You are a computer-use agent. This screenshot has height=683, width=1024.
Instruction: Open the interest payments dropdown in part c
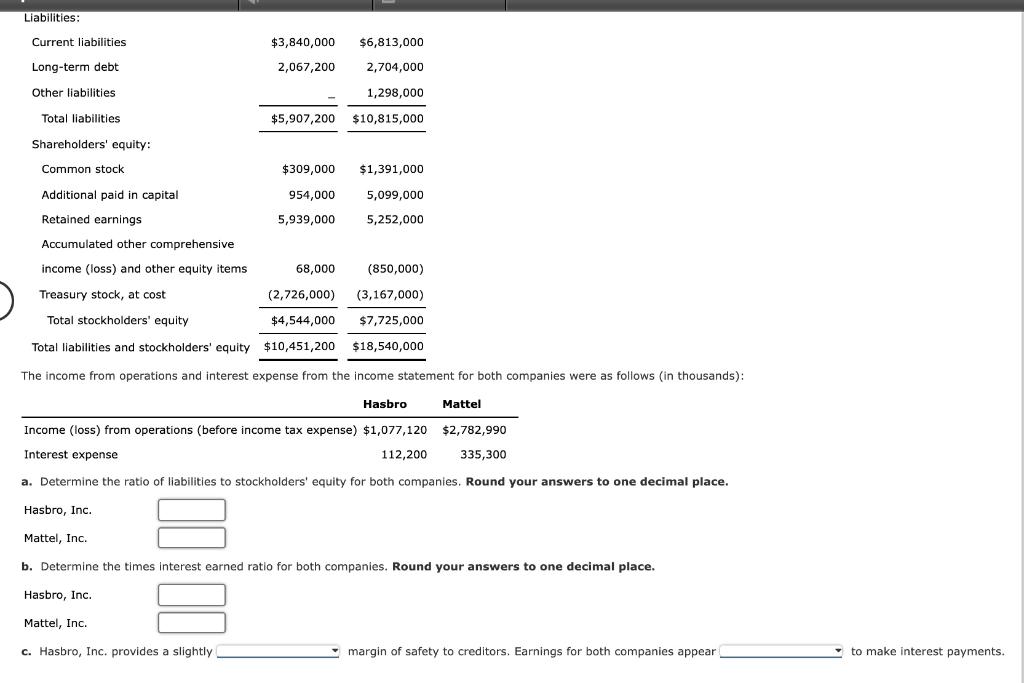coord(778,651)
